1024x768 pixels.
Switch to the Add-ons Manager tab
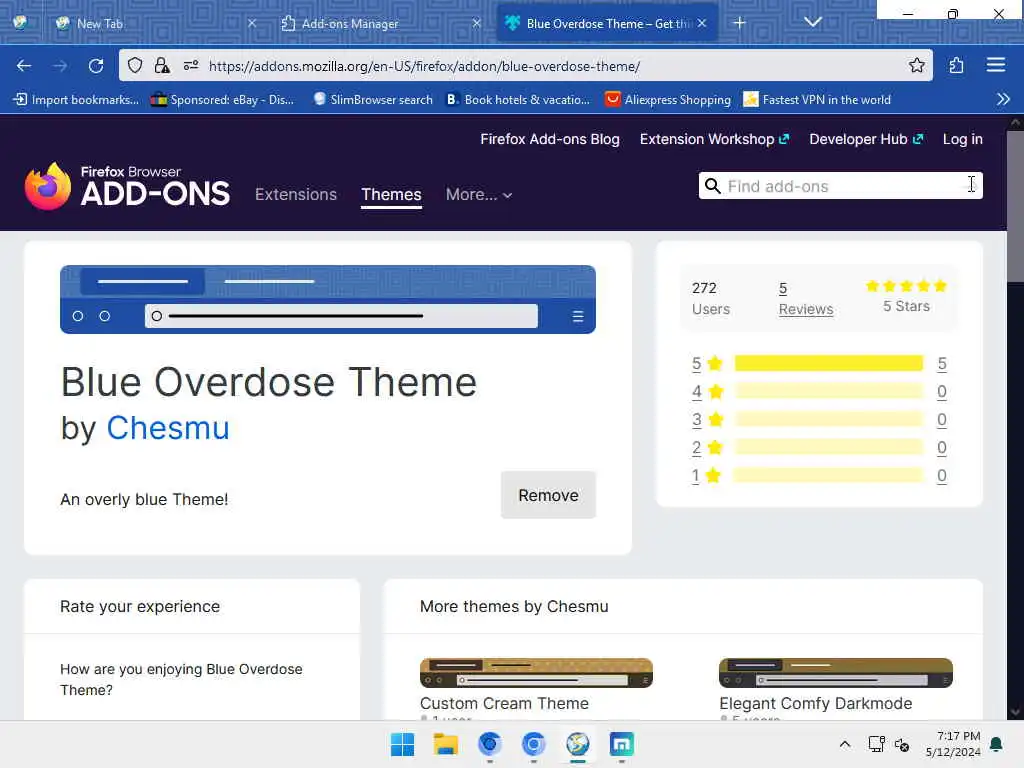pyautogui.click(x=381, y=24)
